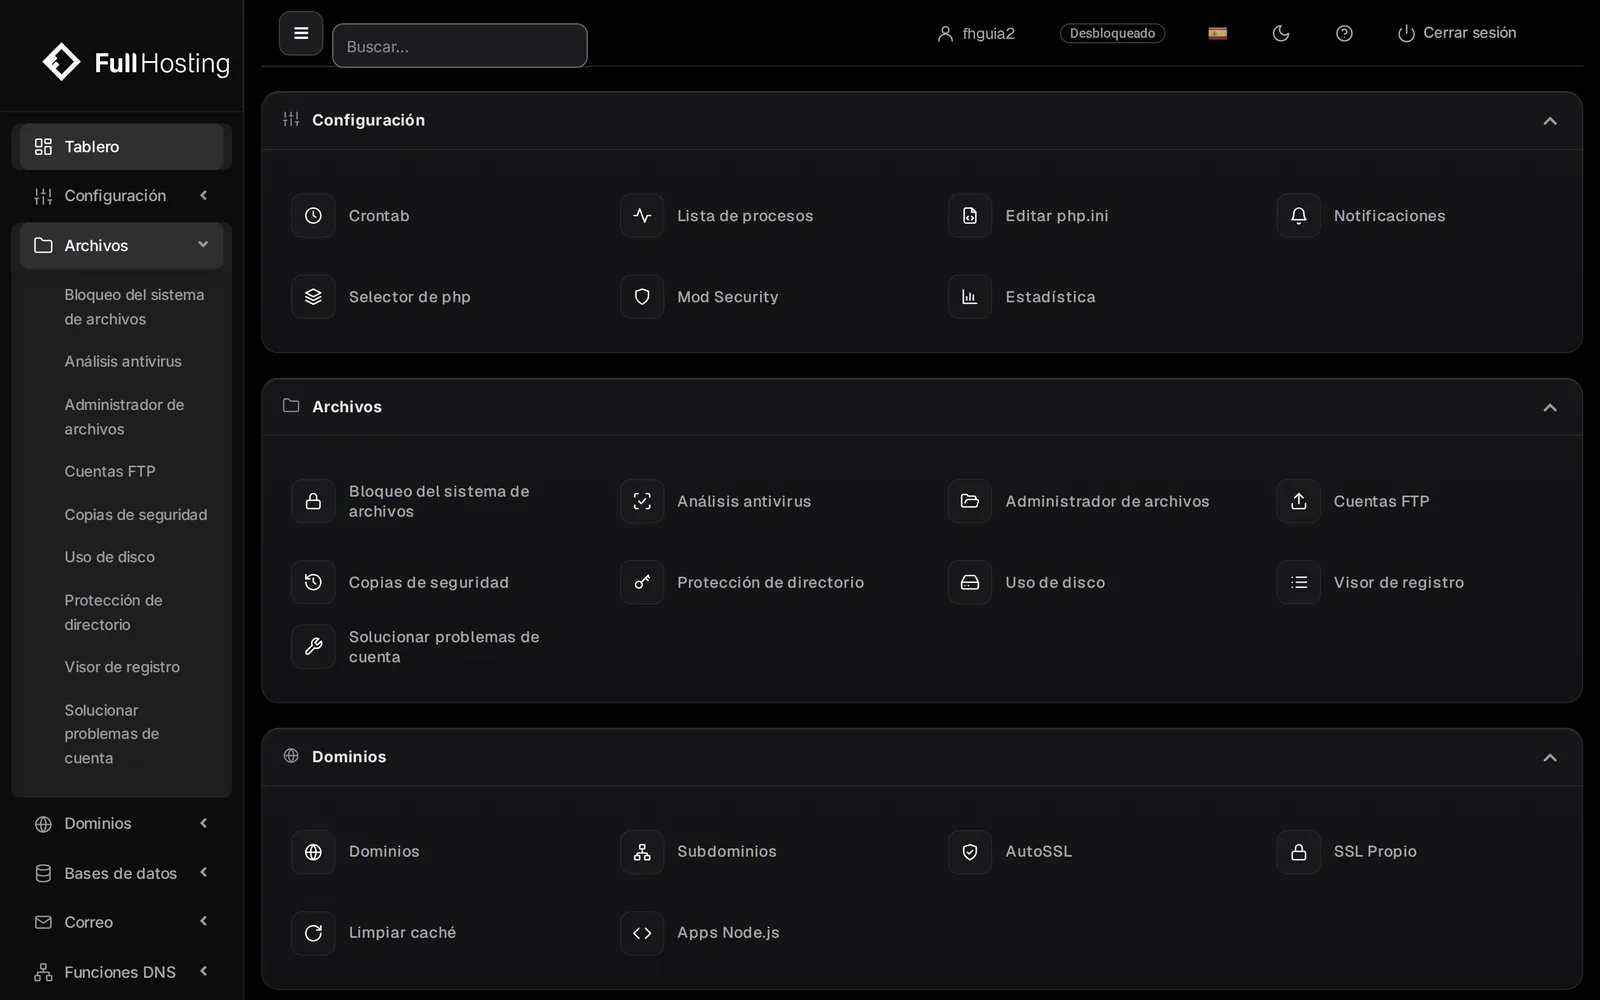
Task: Open Análisis antivirus scan icon
Action: click(642, 501)
